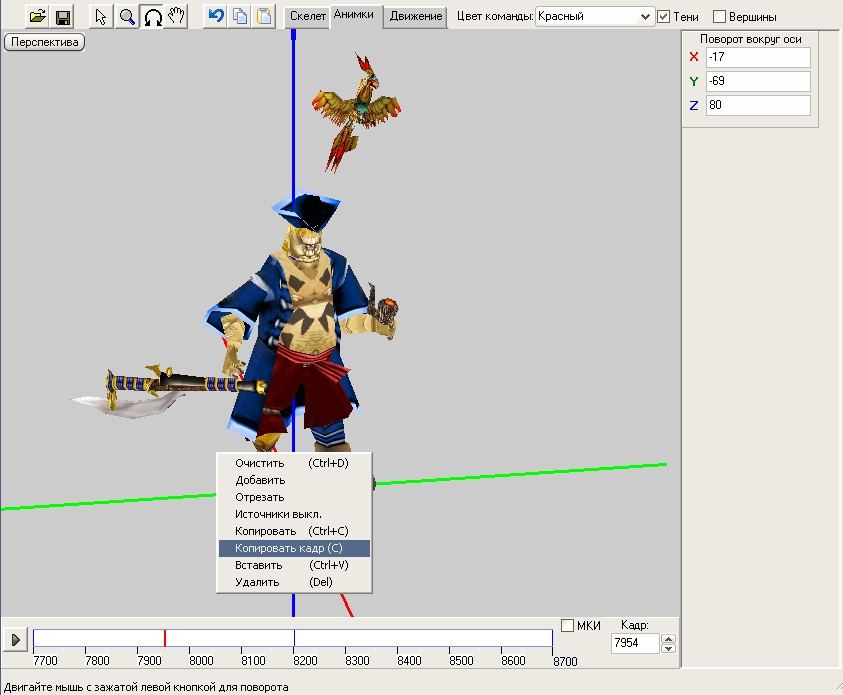The width and height of the screenshot is (843, 695).
Task: Toggle the Тени checkbox
Action: click(x=664, y=17)
